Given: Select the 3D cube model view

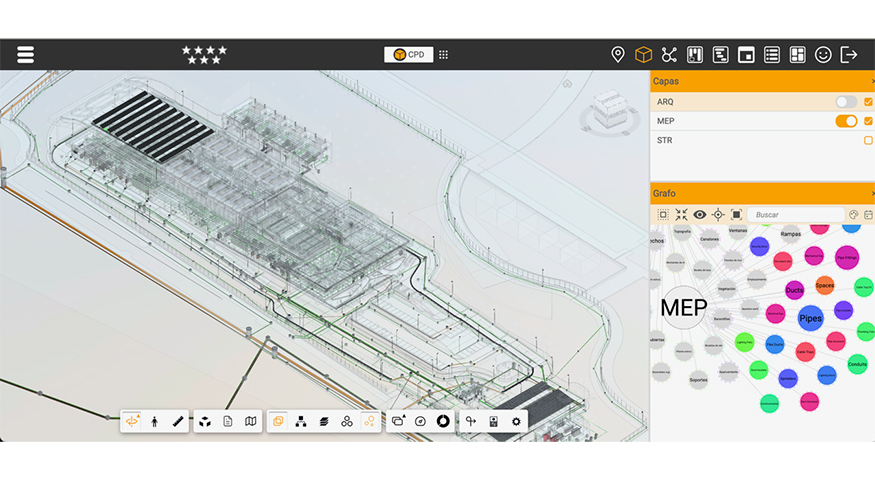Looking at the screenshot, I should point(643,54).
